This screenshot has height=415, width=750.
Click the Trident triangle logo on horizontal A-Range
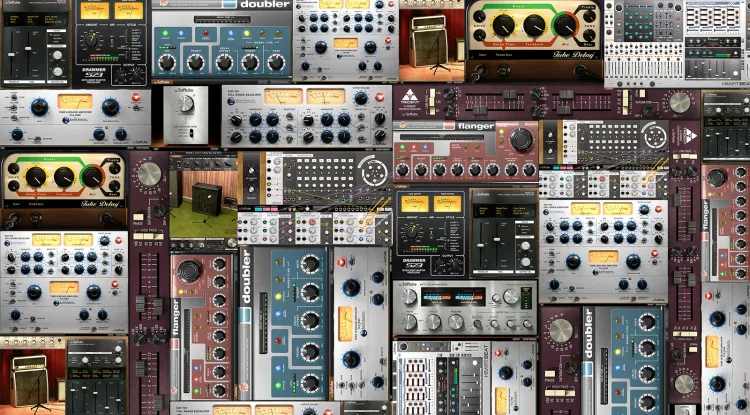pyautogui.click(x=410, y=95)
